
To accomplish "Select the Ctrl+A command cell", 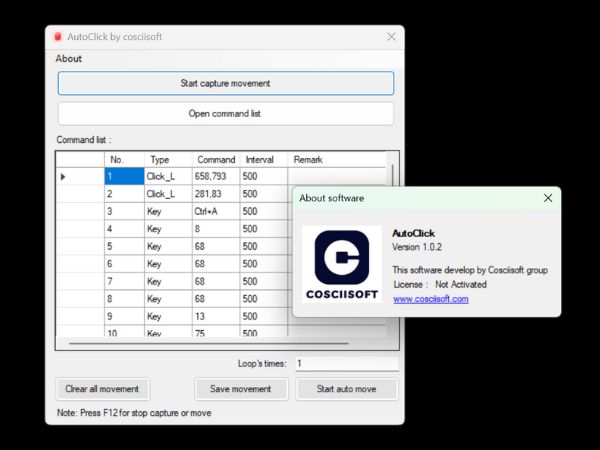I will click(215, 211).
